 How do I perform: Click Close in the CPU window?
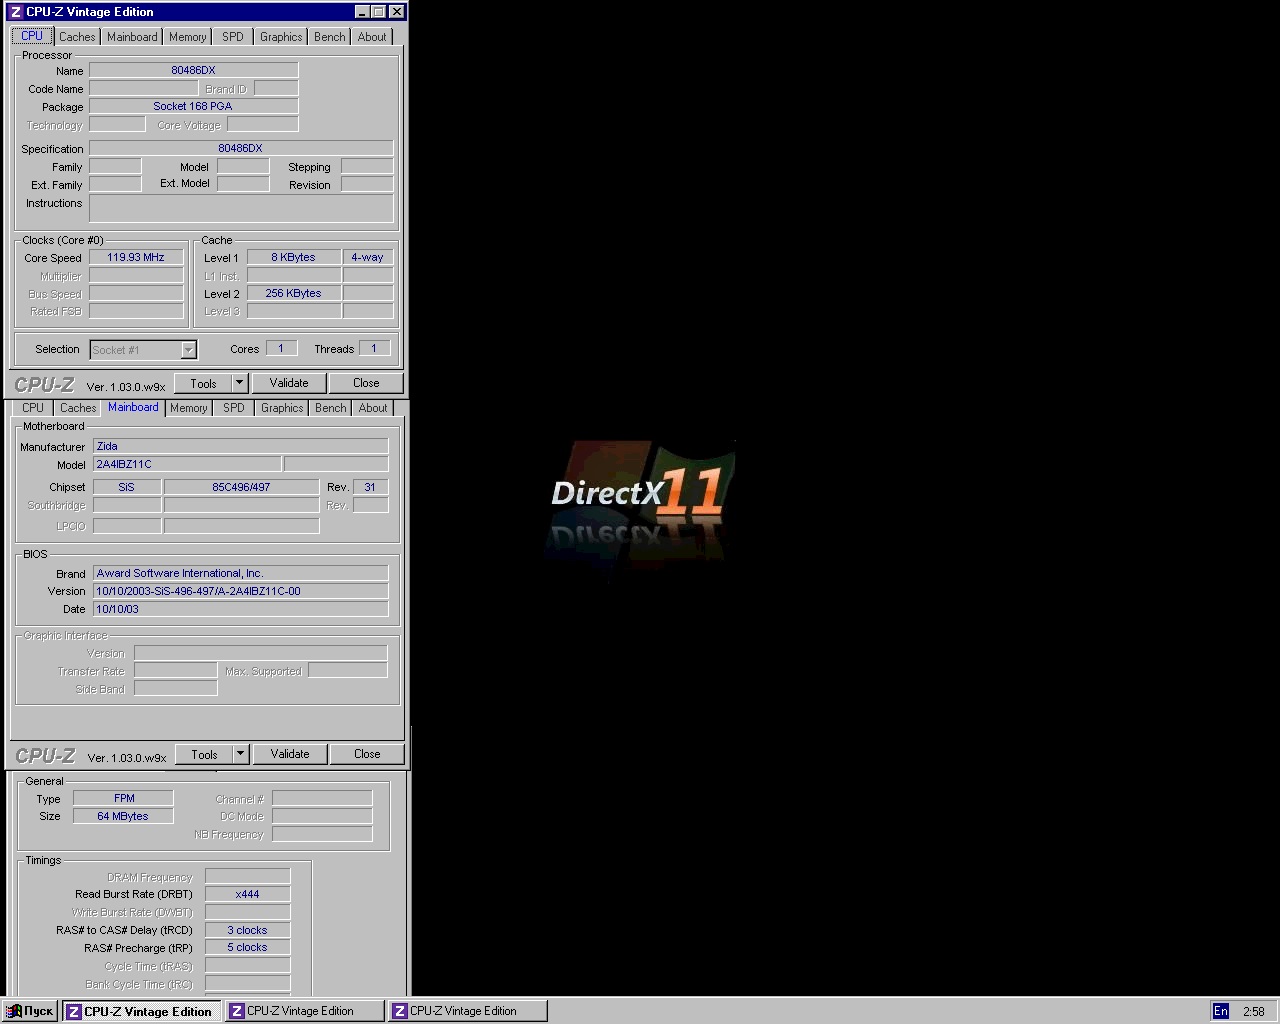point(366,383)
